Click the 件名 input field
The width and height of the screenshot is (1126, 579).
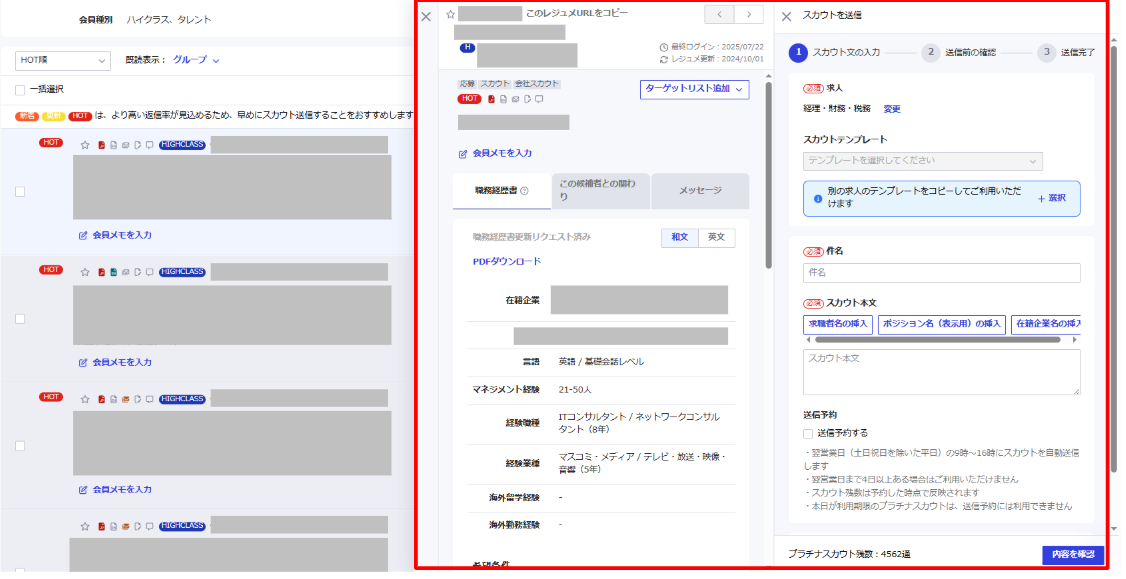pyautogui.click(x=942, y=272)
